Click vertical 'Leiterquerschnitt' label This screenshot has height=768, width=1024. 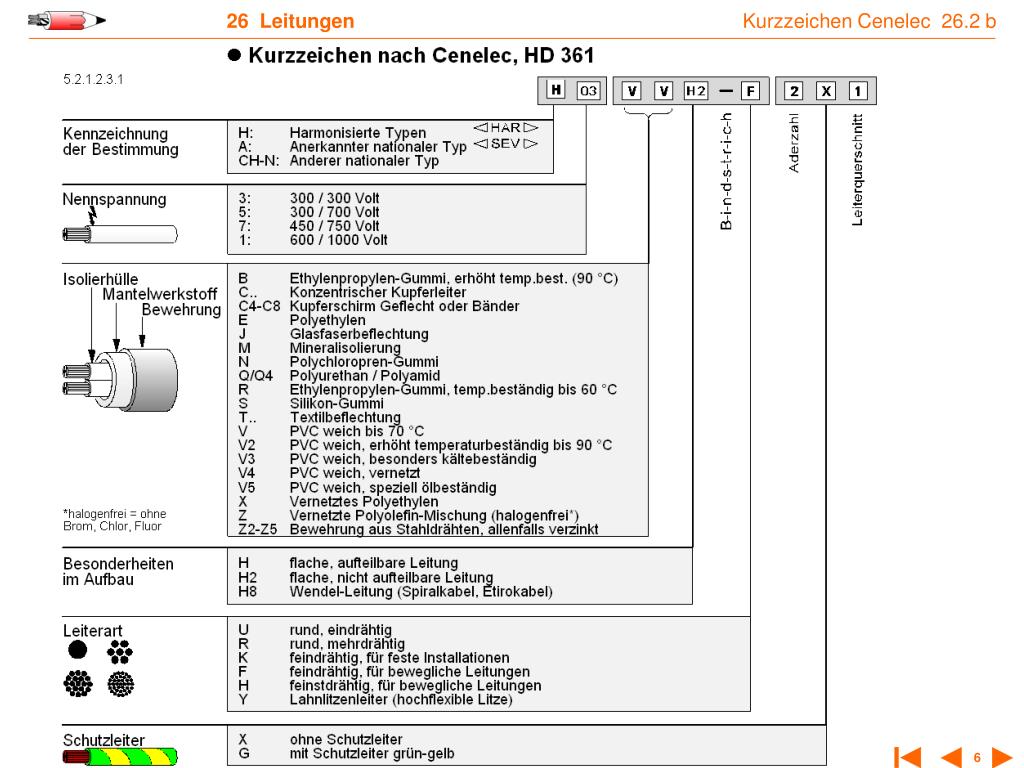pos(857,170)
